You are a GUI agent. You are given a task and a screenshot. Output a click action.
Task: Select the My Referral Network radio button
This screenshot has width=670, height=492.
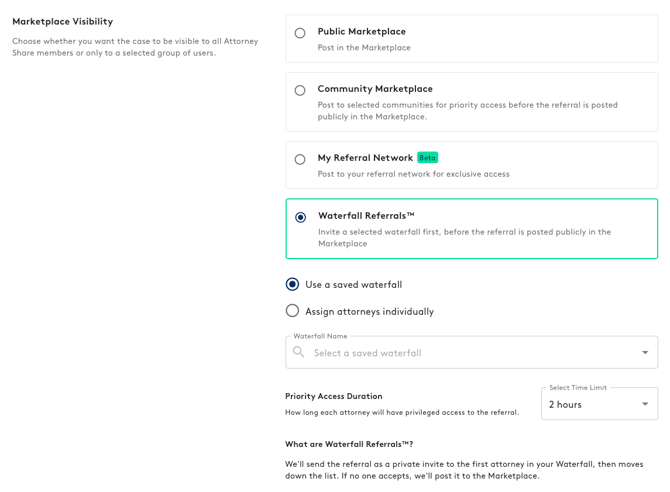click(x=300, y=159)
